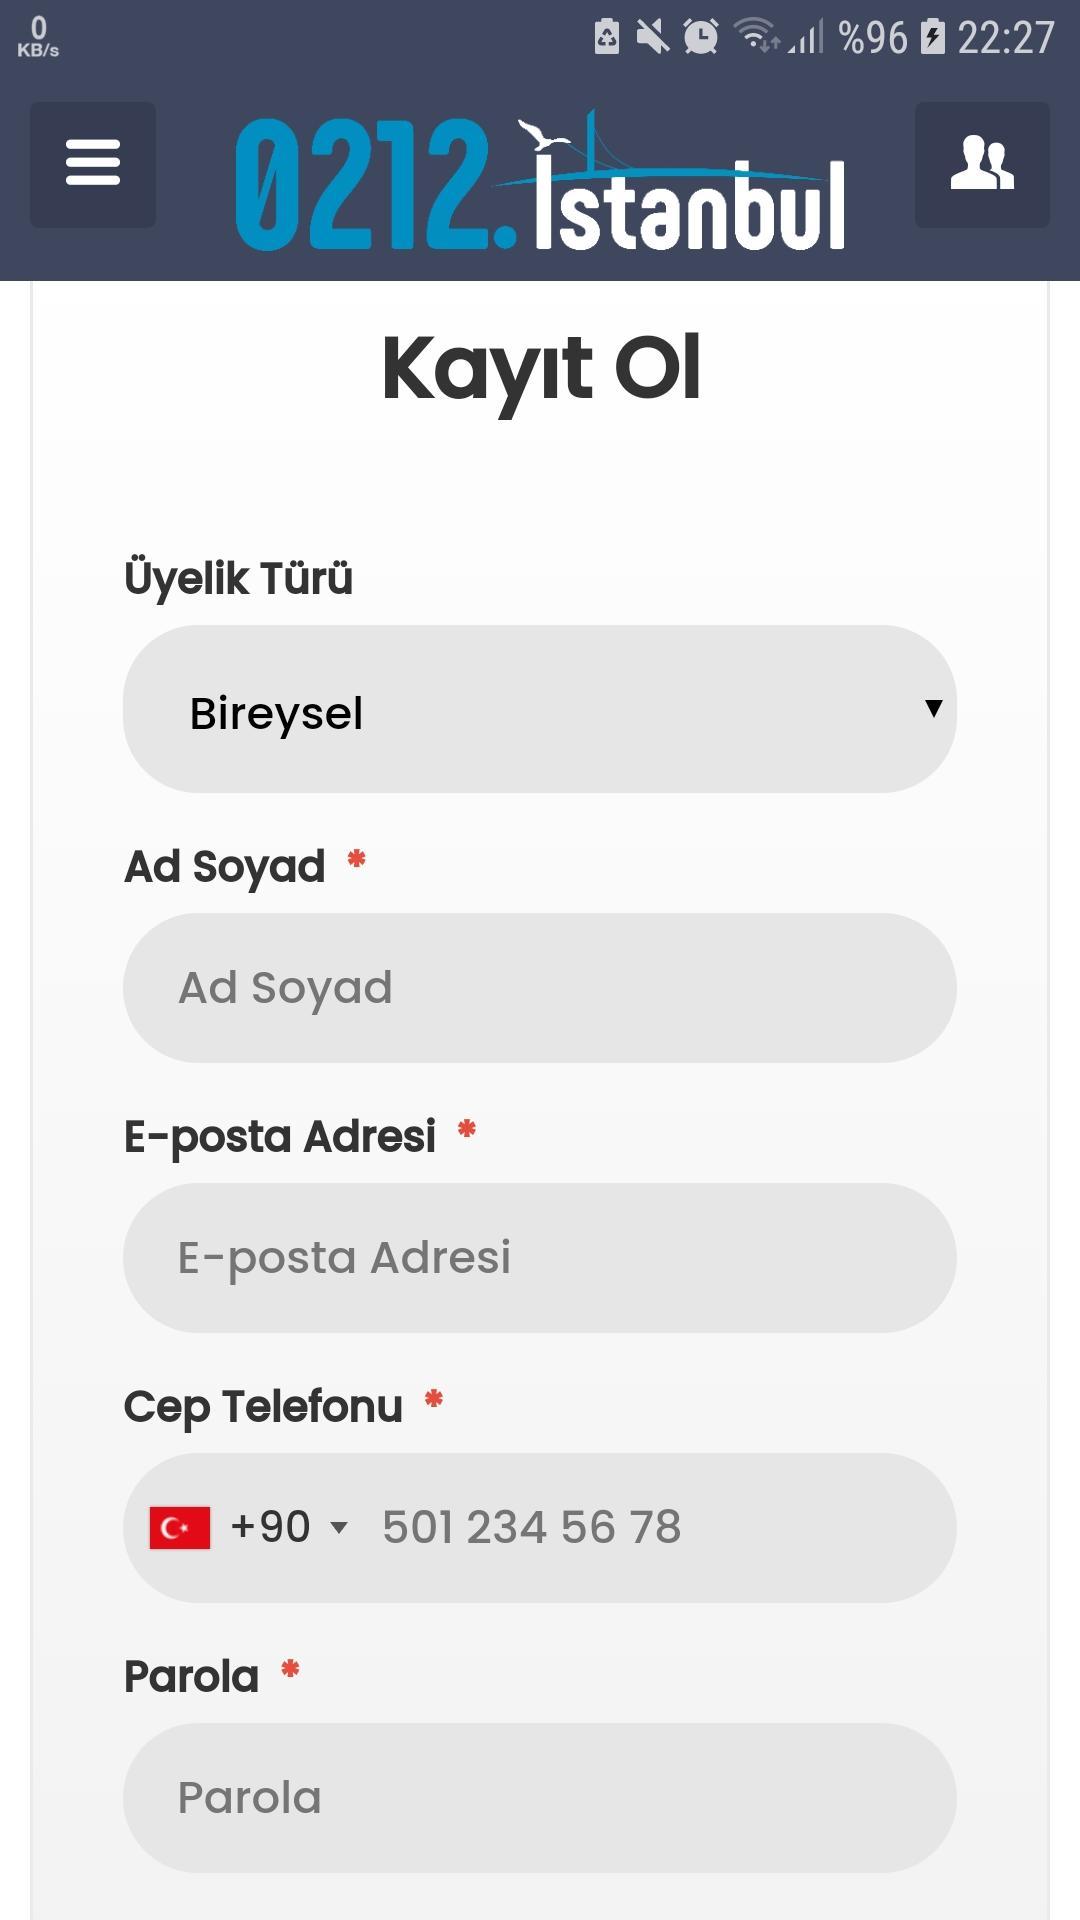Tap the network speed KB/s indicator

click(x=38, y=37)
